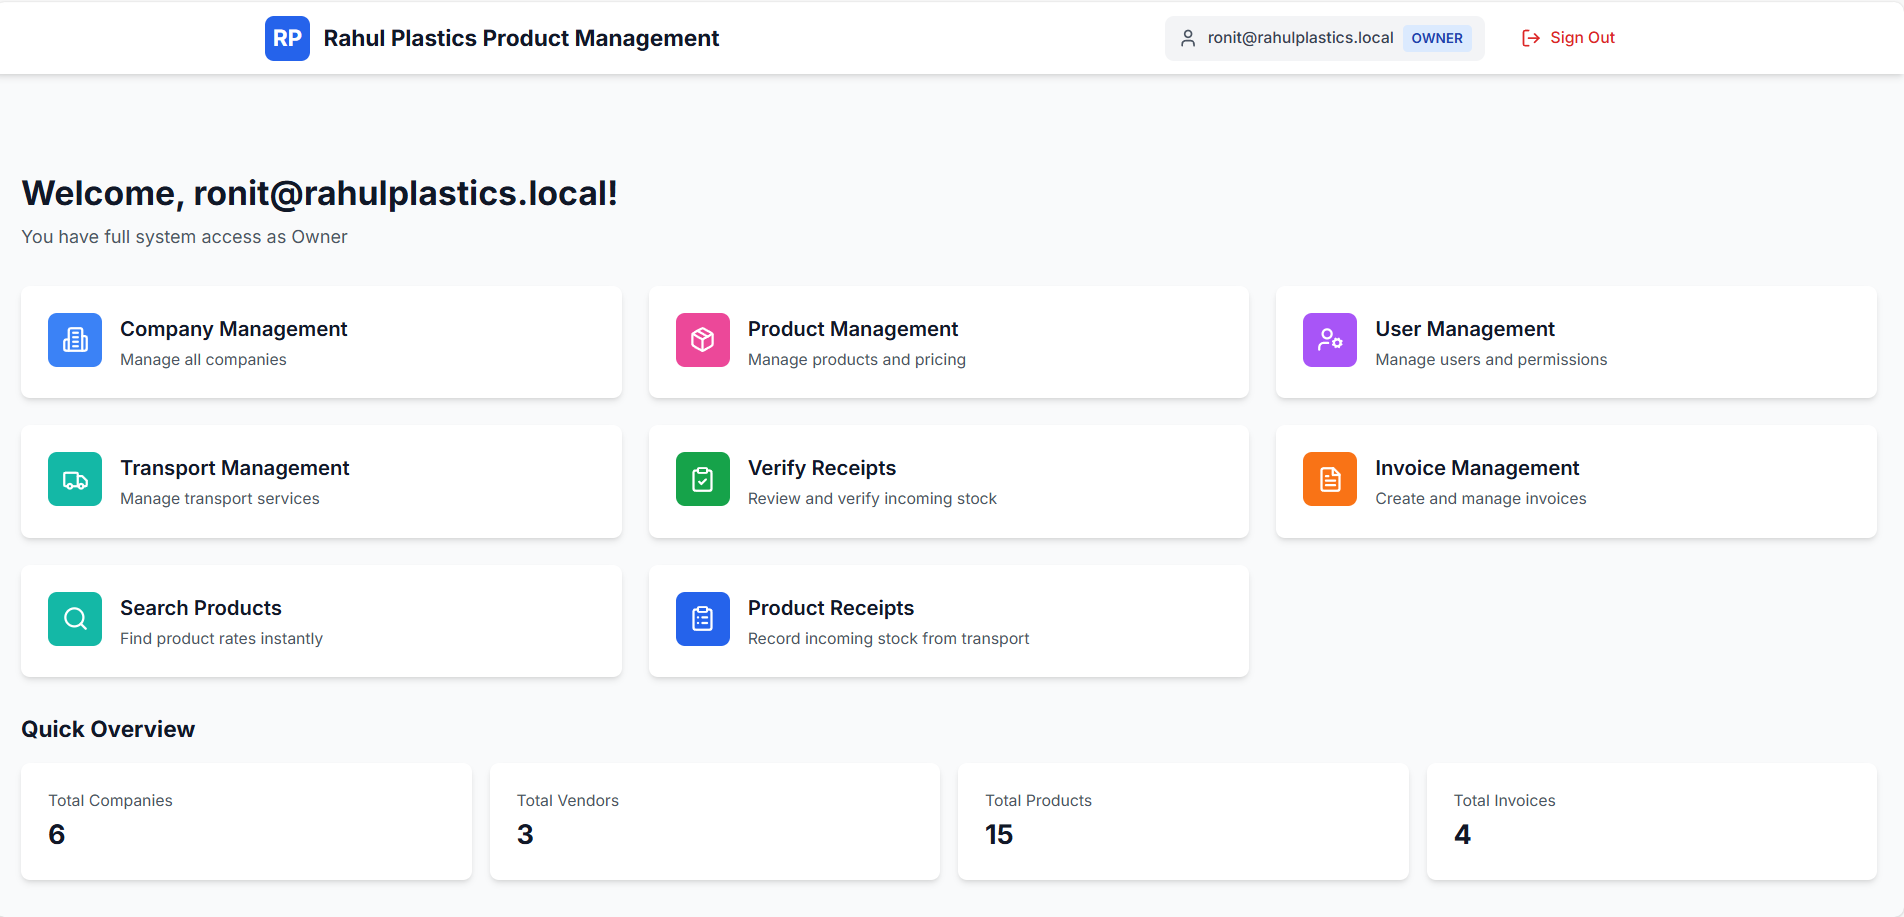Click the blue building Company Management icon
The height and width of the screenshot is (917, 1904).
click(75, 340)
